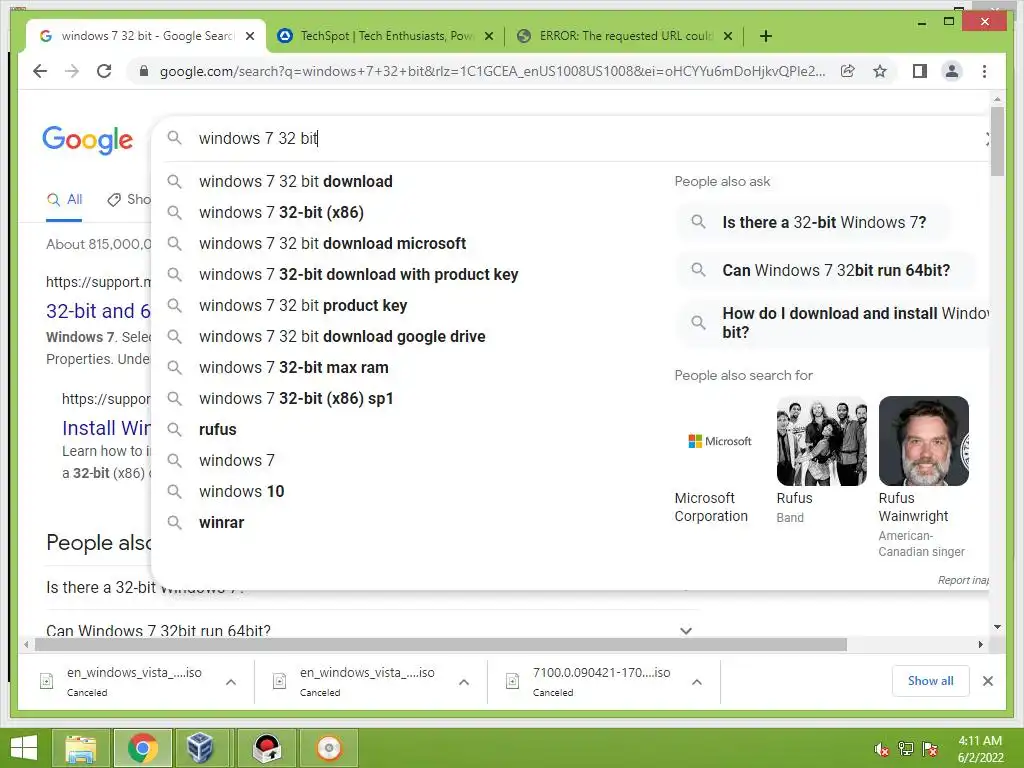Click the muted volume tray icon

click(x=882, y=748)
